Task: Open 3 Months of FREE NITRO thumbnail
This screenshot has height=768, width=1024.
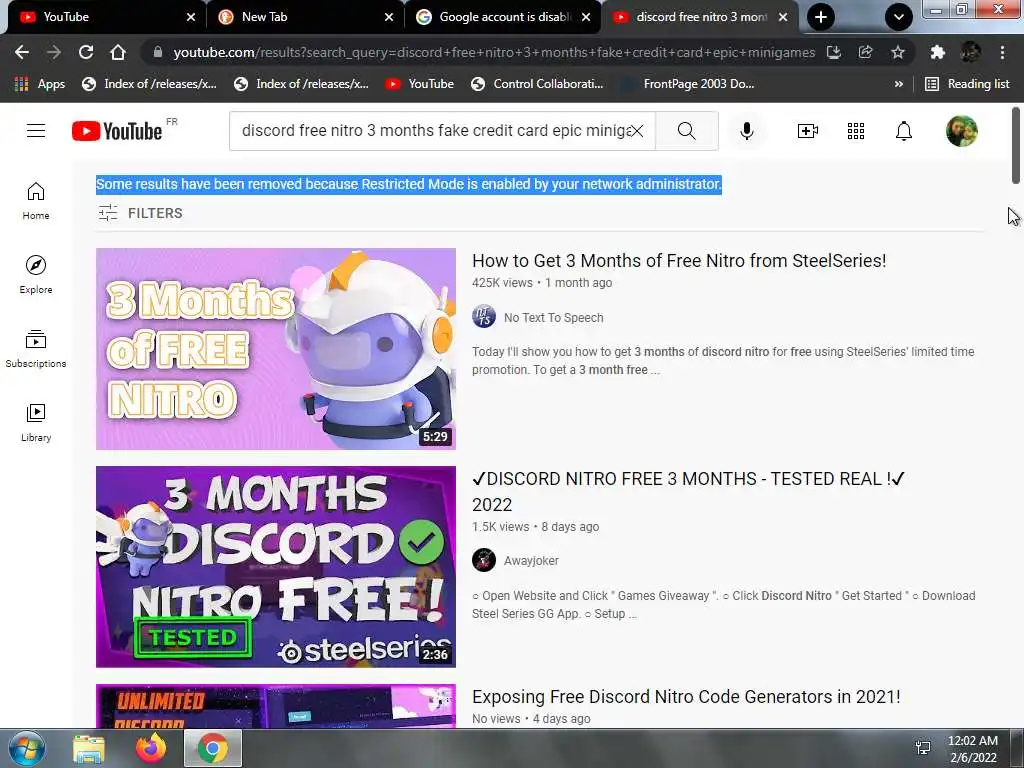Action: click(276, 349)
